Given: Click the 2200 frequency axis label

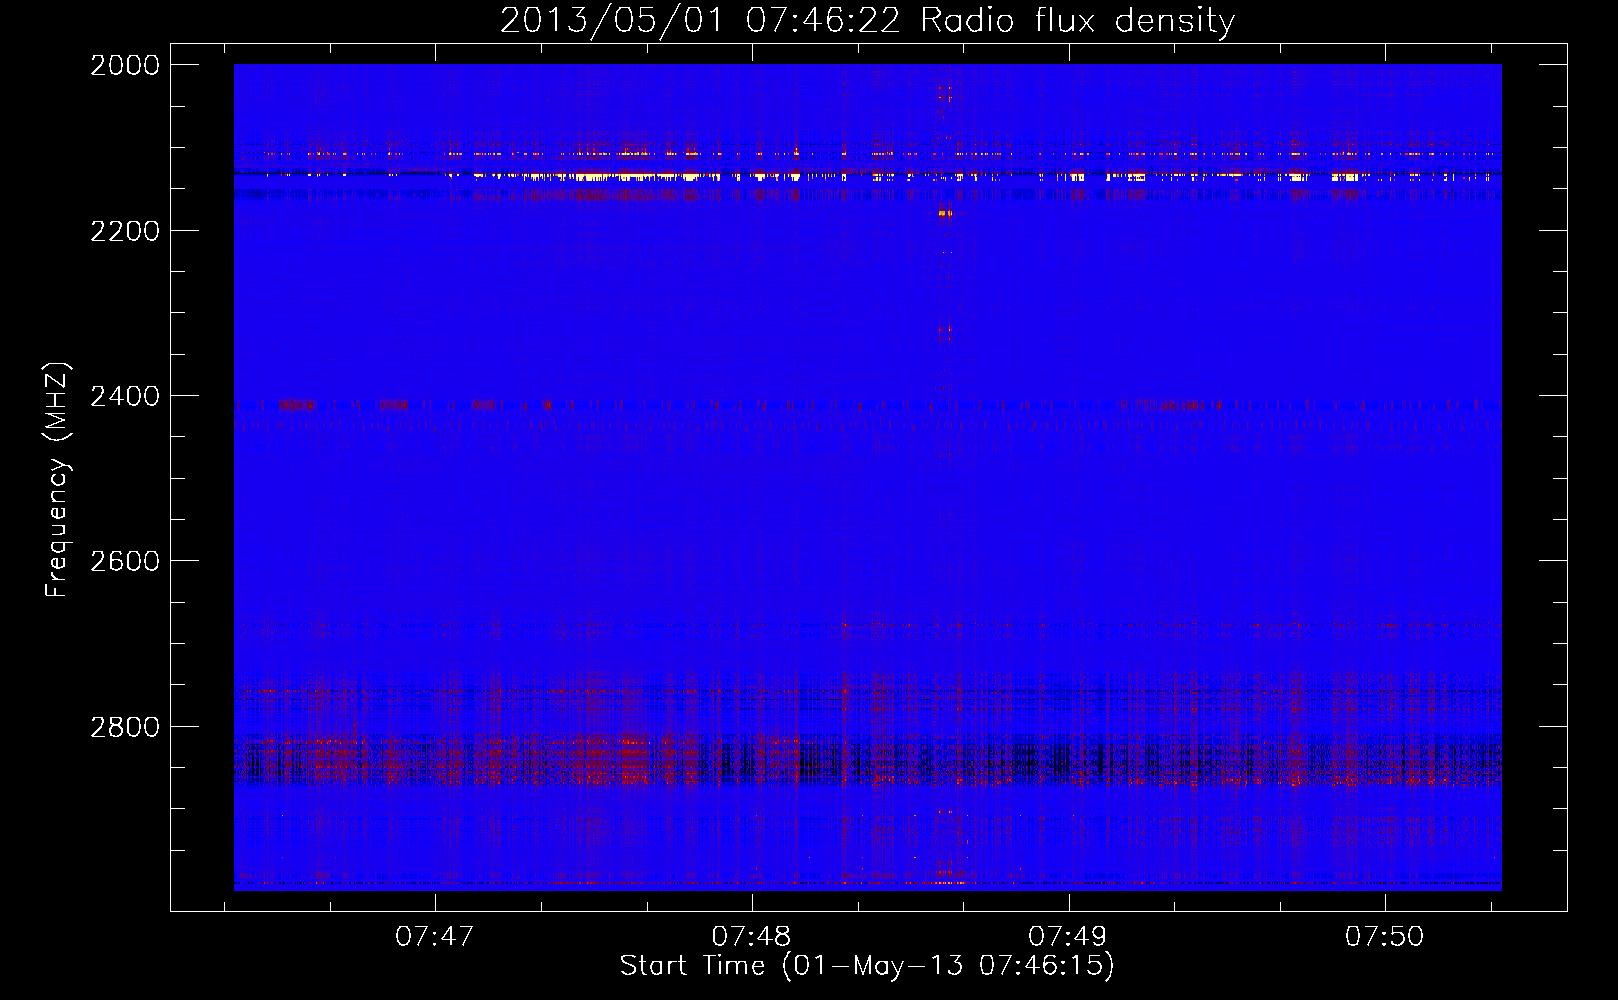Looking at the screenshot, I should click(125, 231).
